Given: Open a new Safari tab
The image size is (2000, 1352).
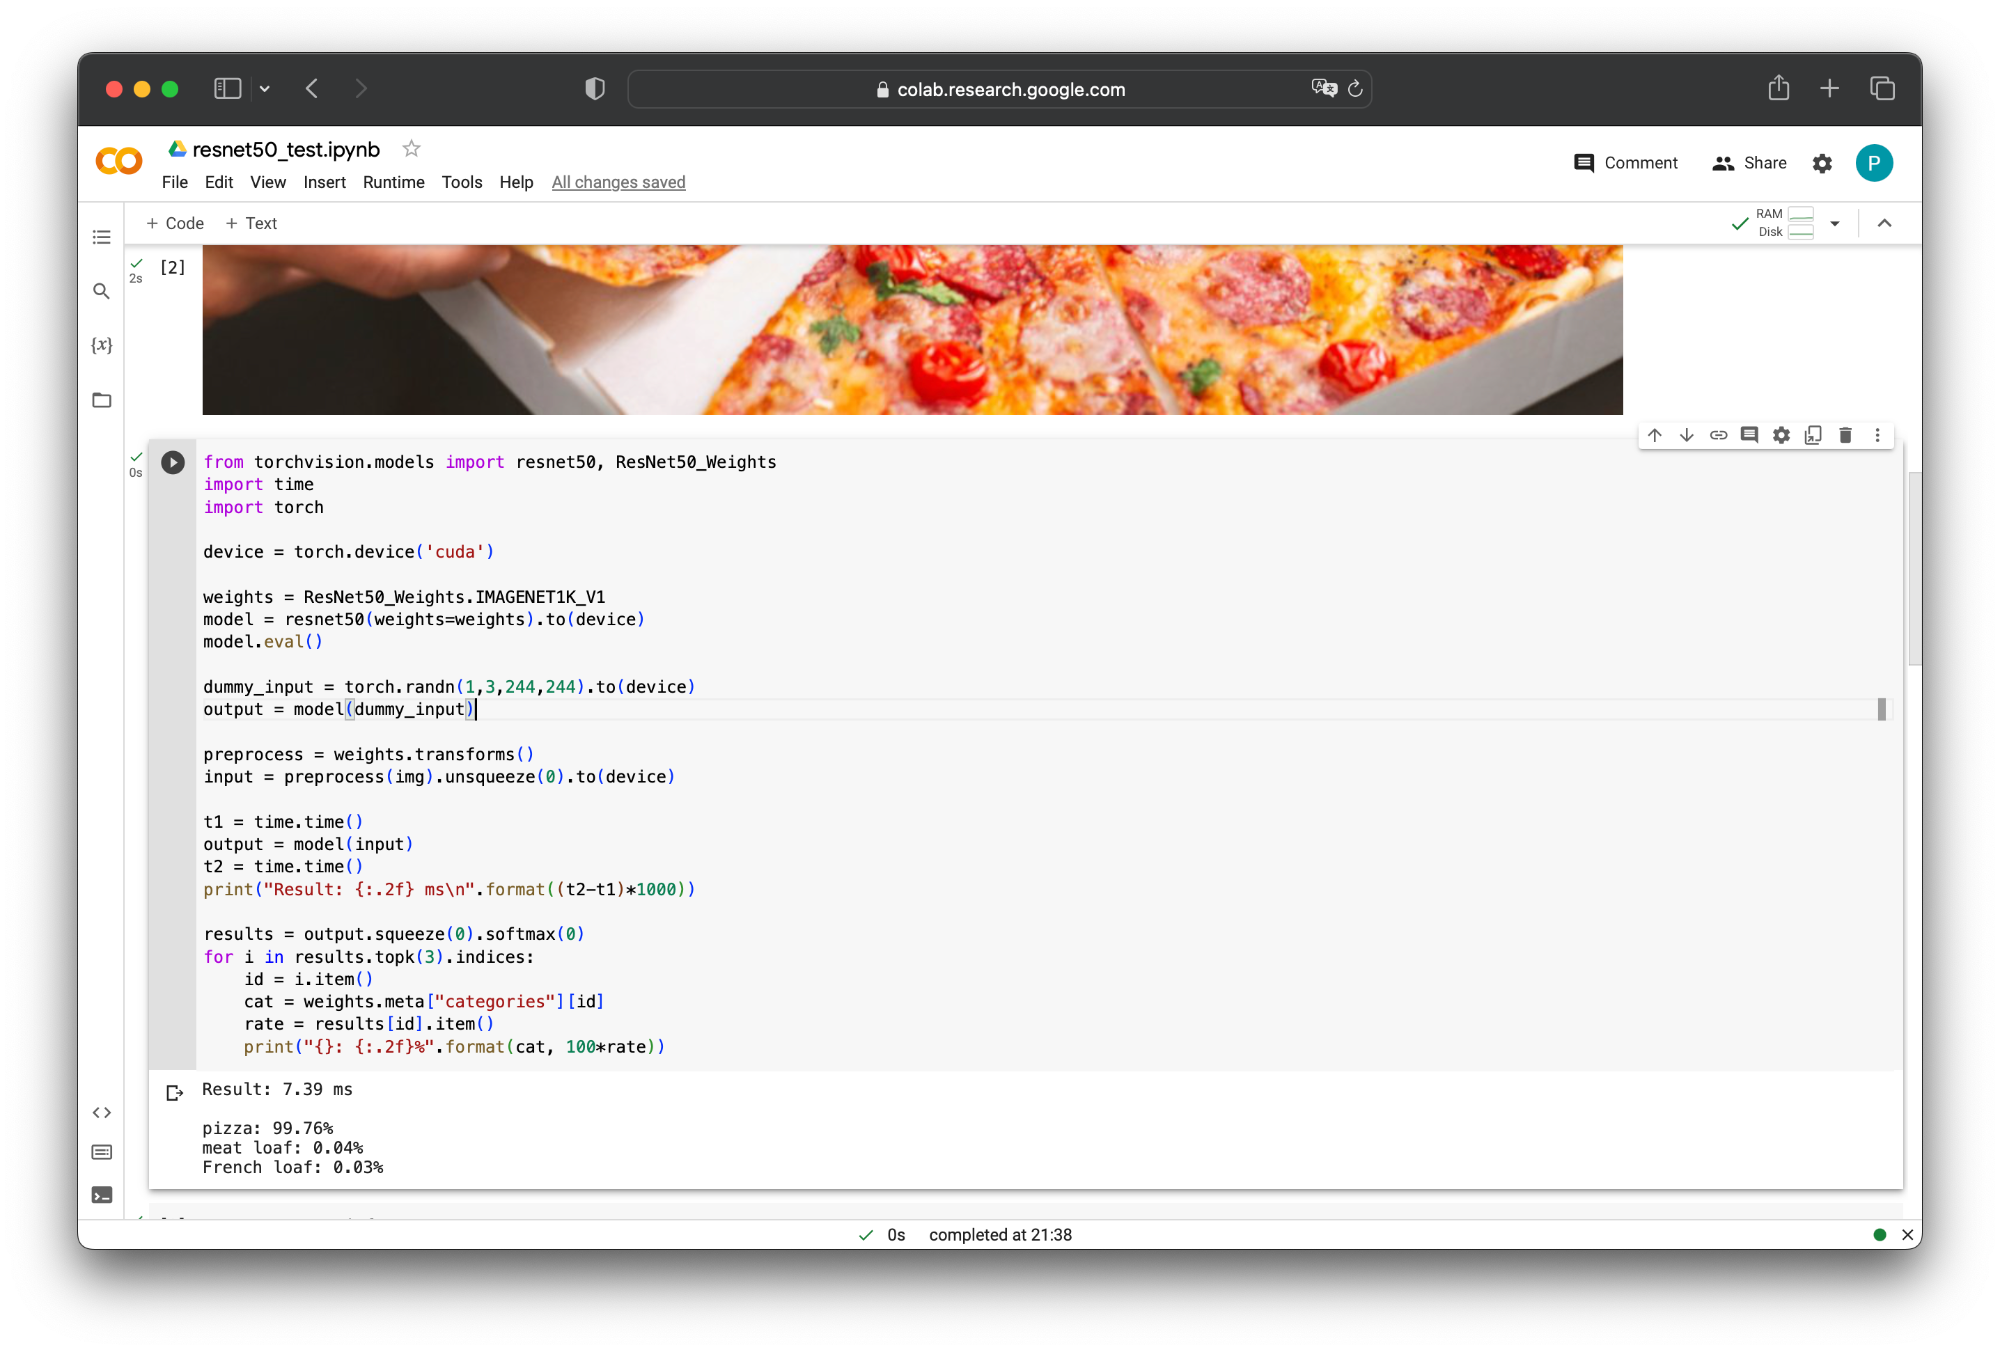Looking at the screenshot, I should (1829, 88).
